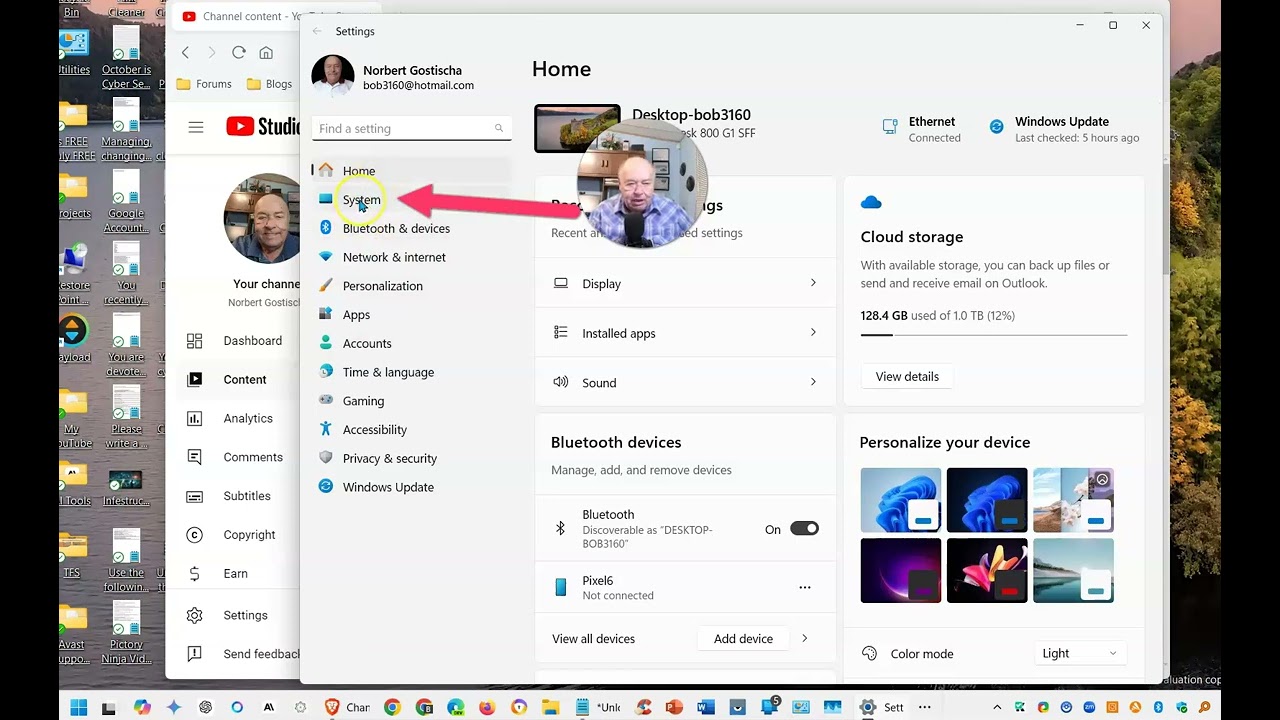
Task: Open System in Settings sidebar
Action: point(361,200)
